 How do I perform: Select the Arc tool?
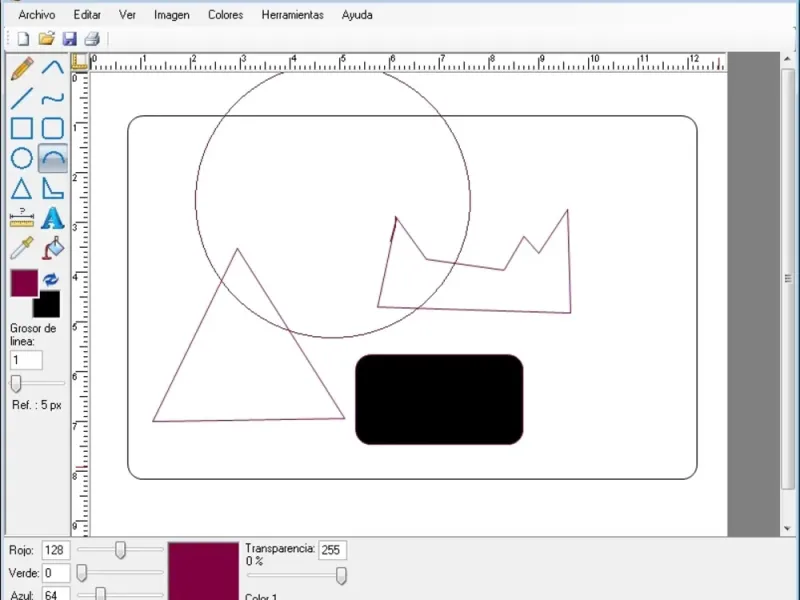click(x=53, y=158)
